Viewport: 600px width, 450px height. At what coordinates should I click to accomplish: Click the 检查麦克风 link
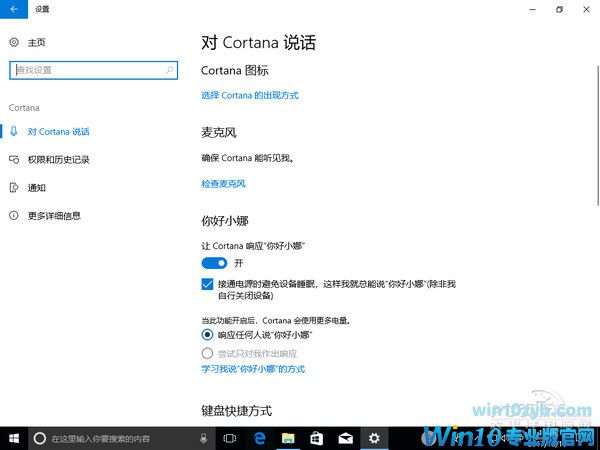(x=223, y=184)
